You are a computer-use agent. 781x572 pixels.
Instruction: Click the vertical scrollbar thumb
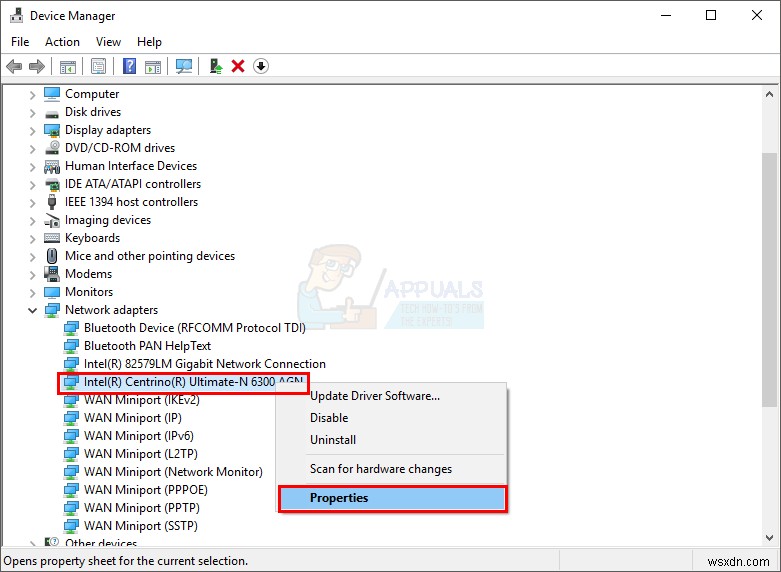769,280
